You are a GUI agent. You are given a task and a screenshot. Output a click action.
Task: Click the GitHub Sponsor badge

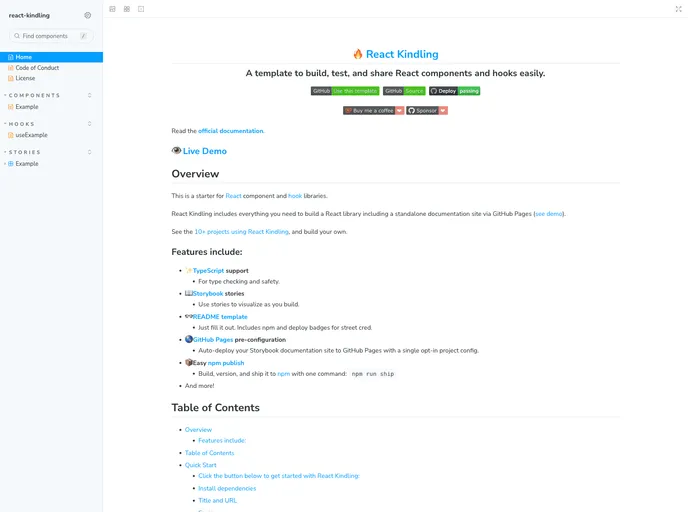coord(427,111)
